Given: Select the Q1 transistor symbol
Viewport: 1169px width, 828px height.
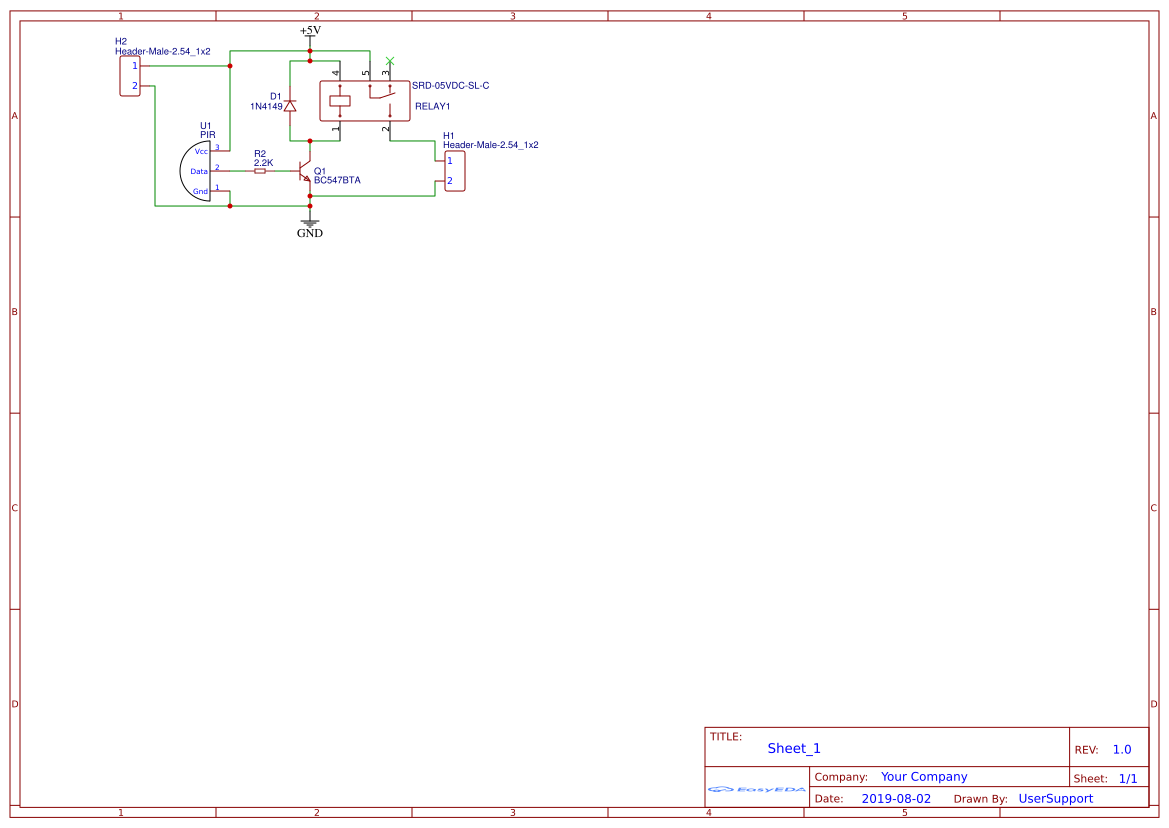Looking at the screenshot, I should (x=304, y=172).
